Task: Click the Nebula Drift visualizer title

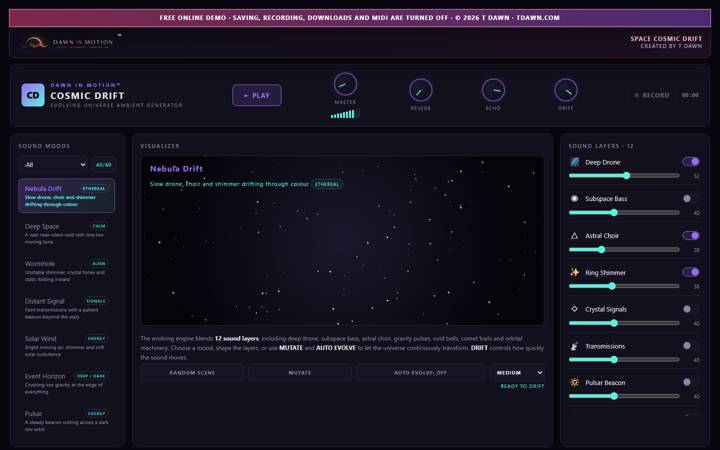Action: tap(176, 169)
